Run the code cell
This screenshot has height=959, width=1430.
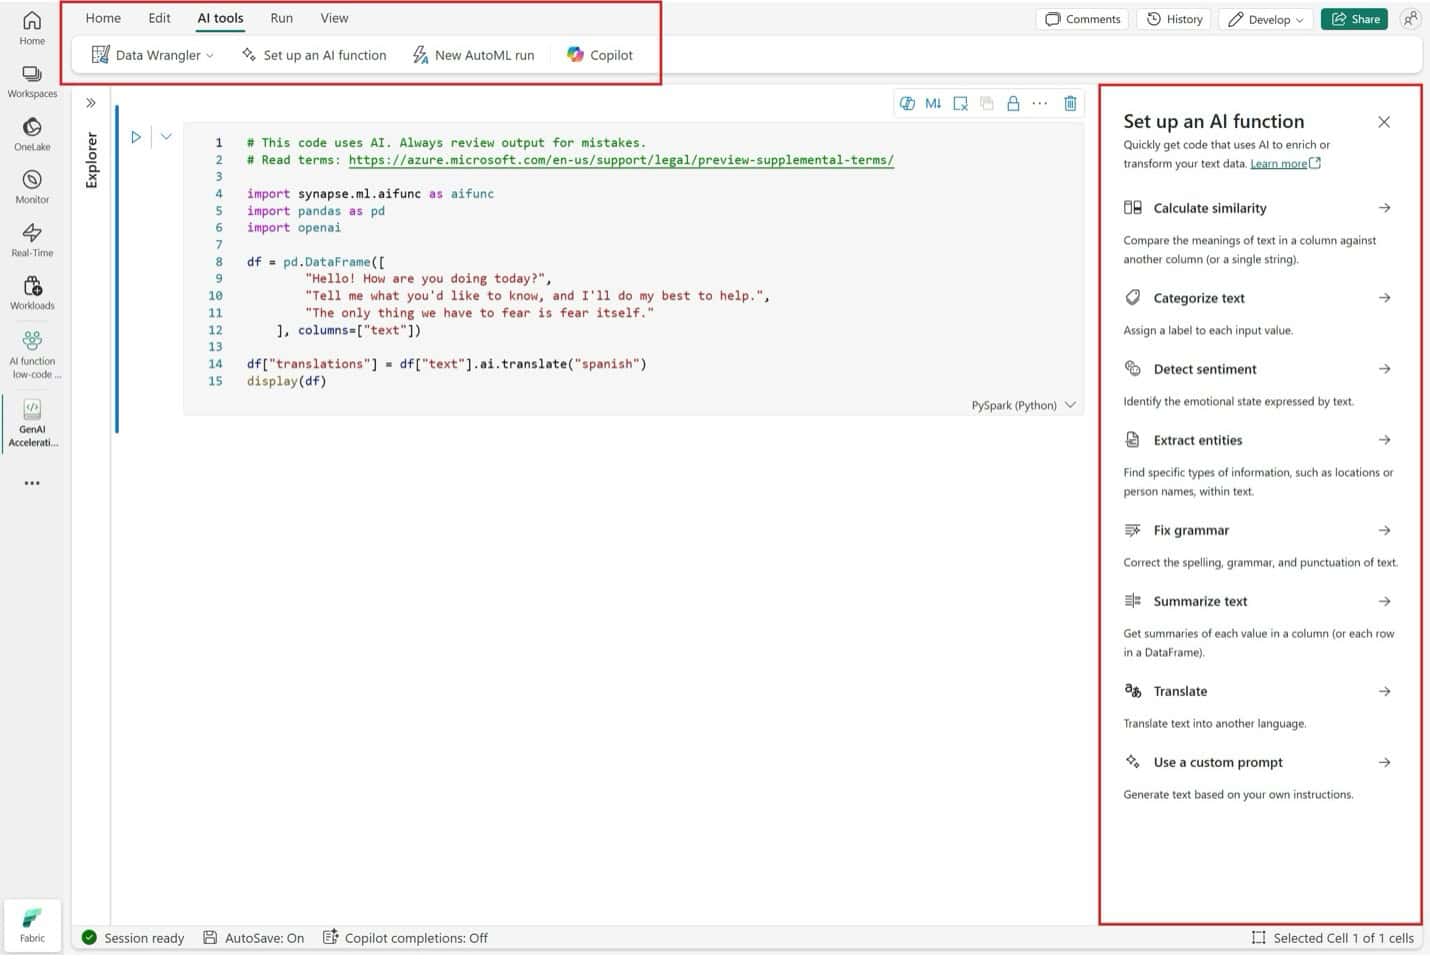136,137
